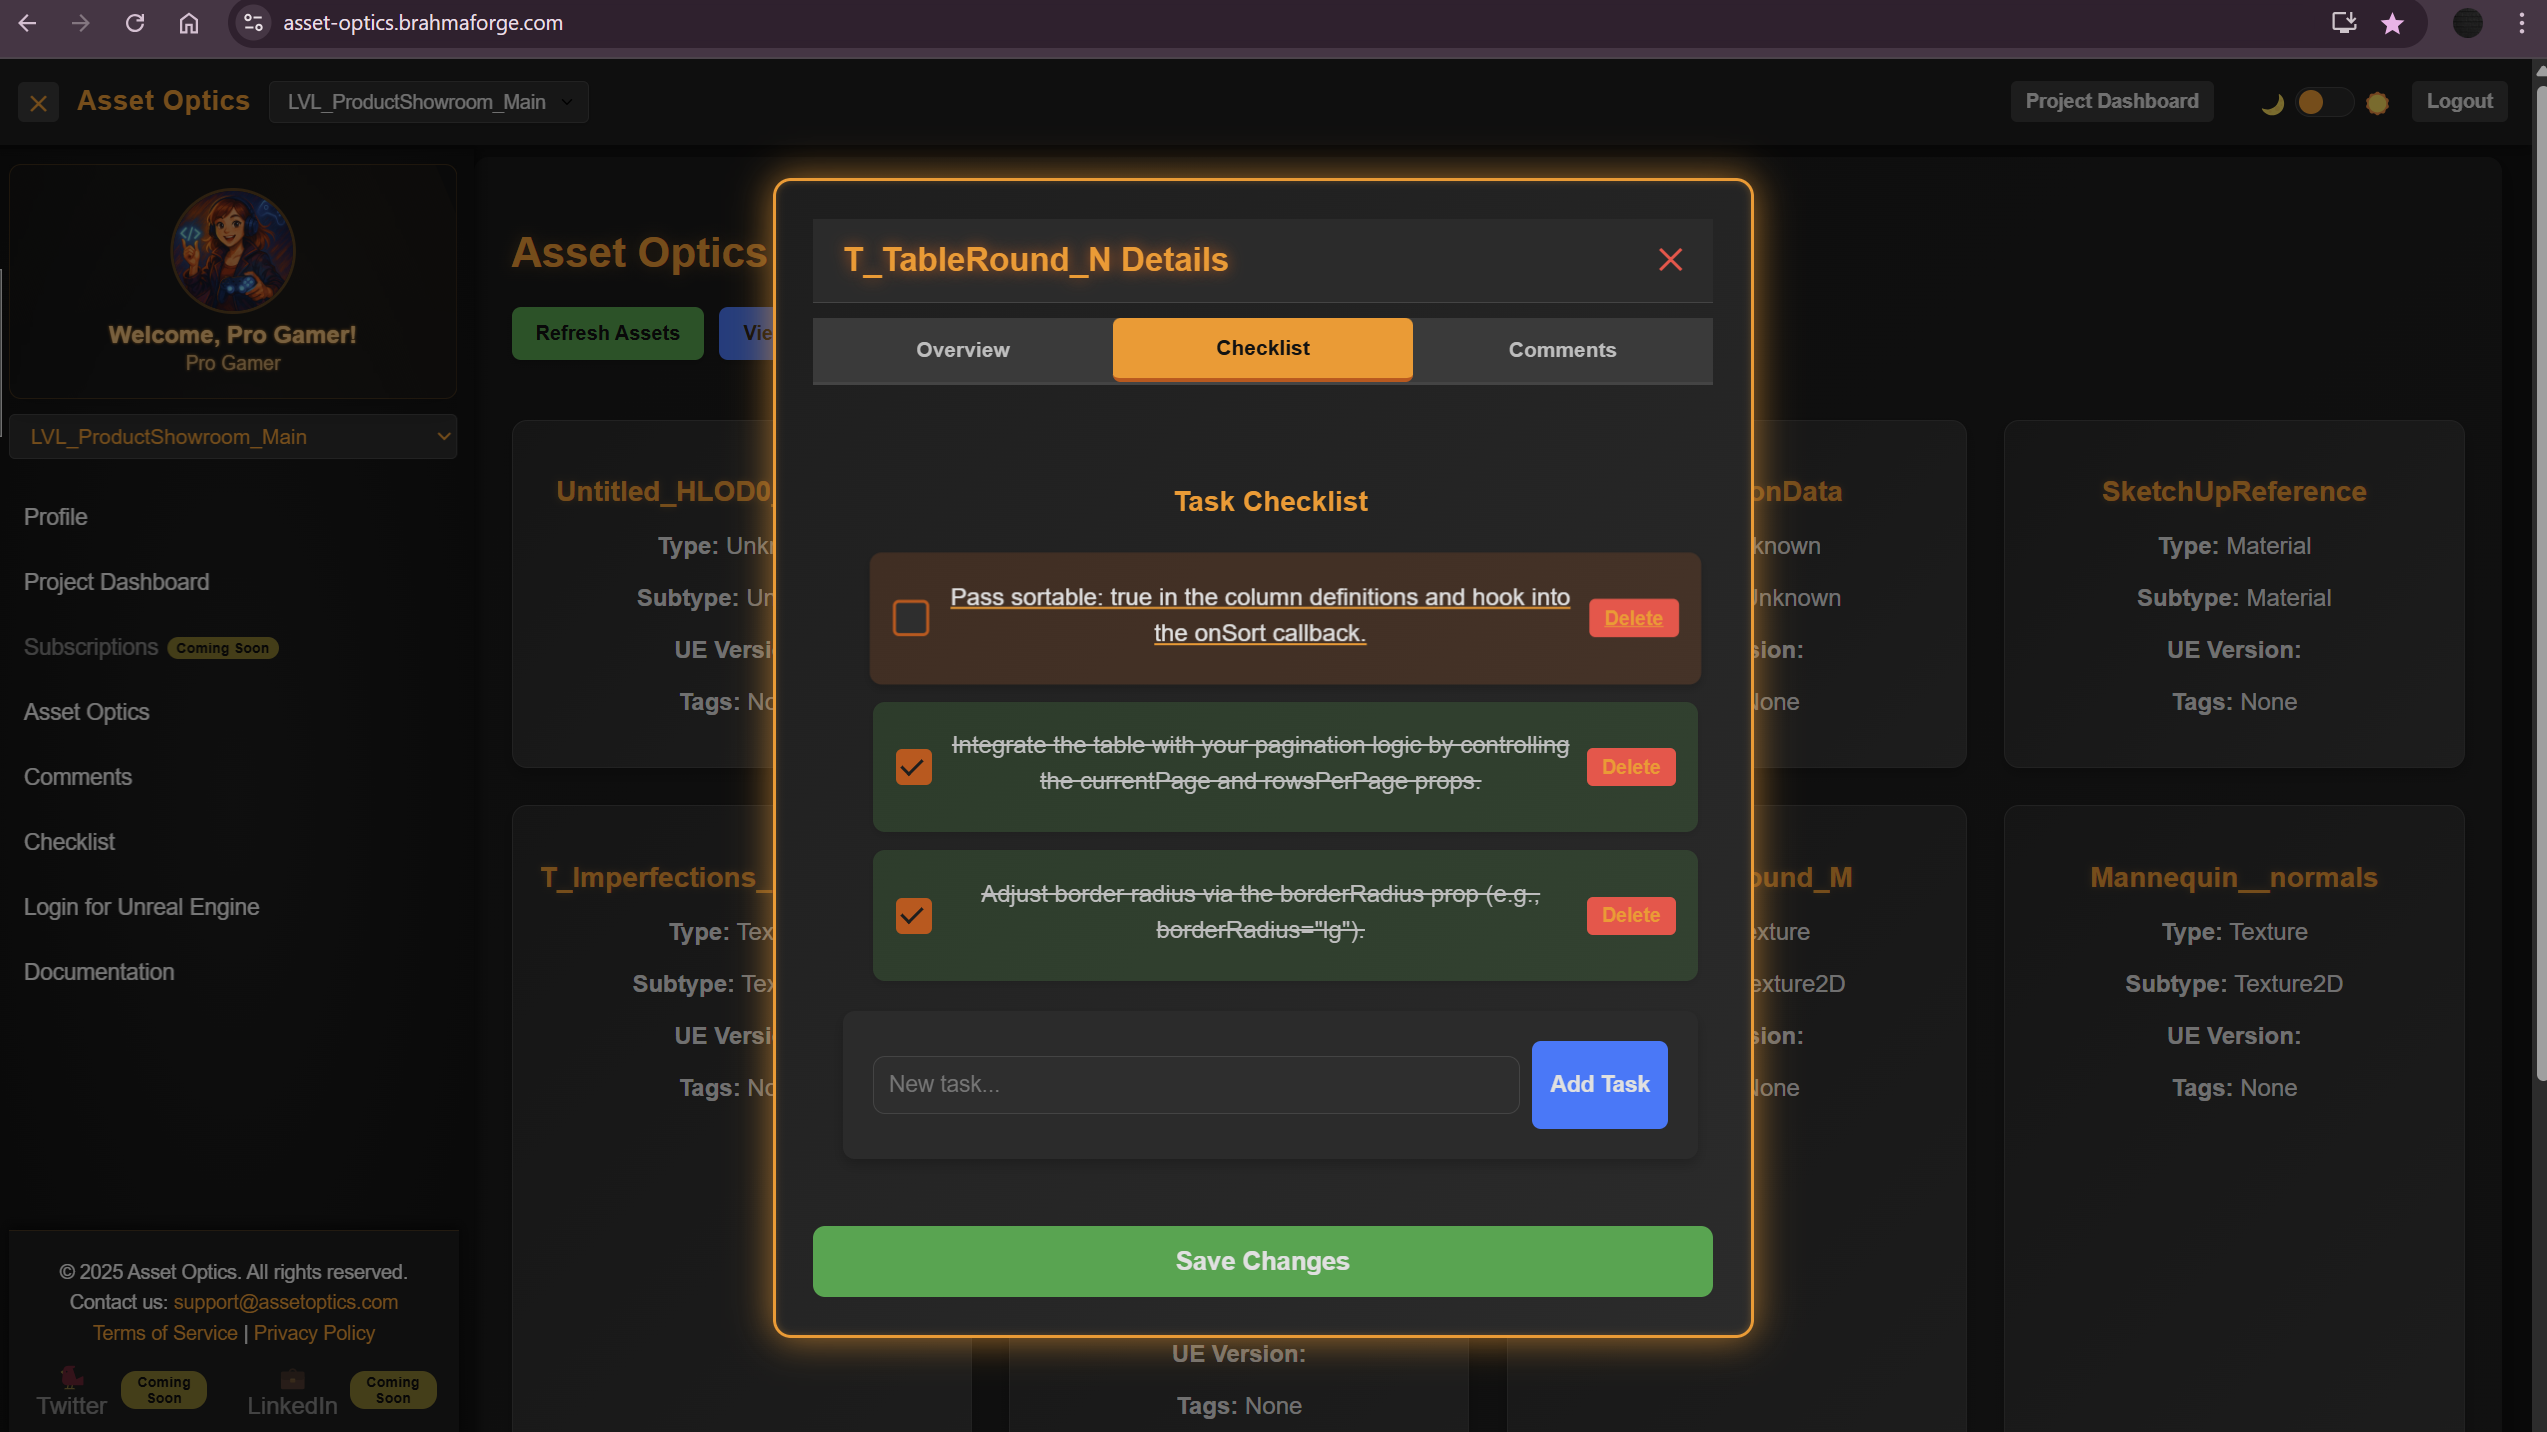2547x1432 pixels.
Task: Select the sun icon for light theme
Action: pos(2378,103)
